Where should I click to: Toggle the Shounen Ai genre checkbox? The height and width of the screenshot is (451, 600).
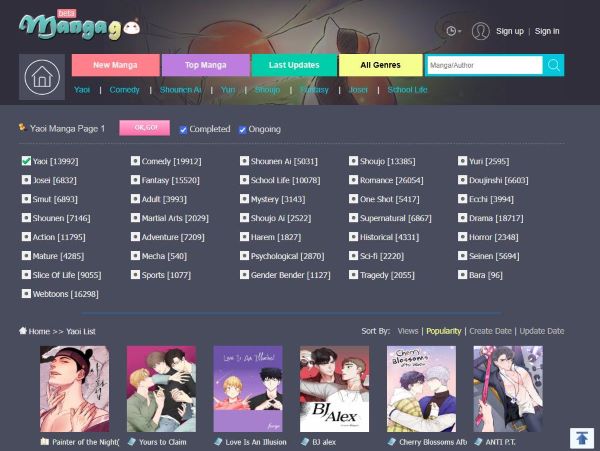[244, 161]
